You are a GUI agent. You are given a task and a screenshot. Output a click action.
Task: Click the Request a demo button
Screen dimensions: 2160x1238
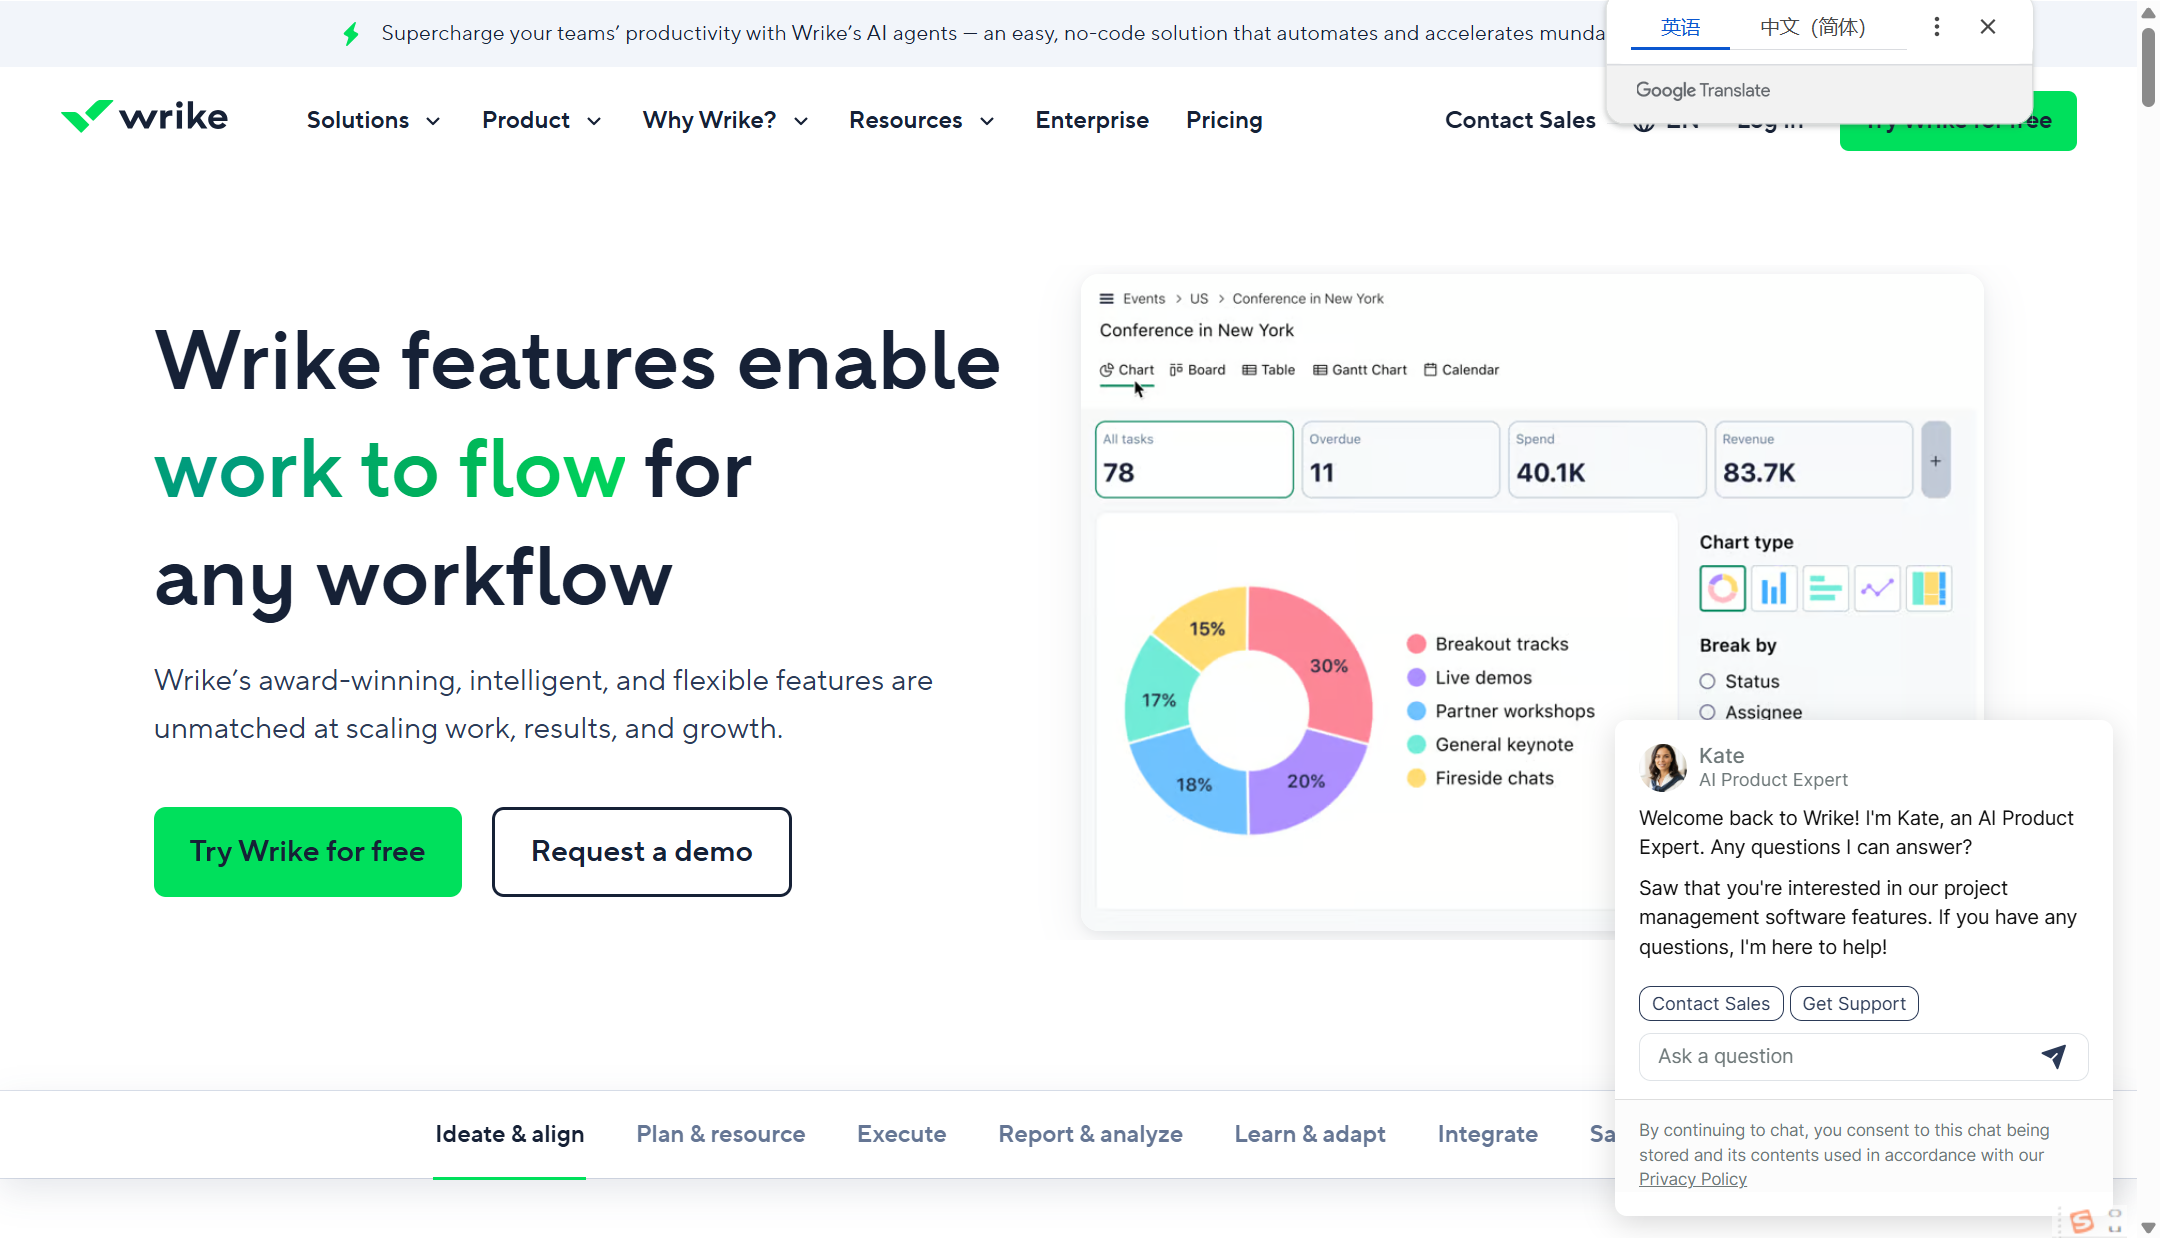pos(641,852)
